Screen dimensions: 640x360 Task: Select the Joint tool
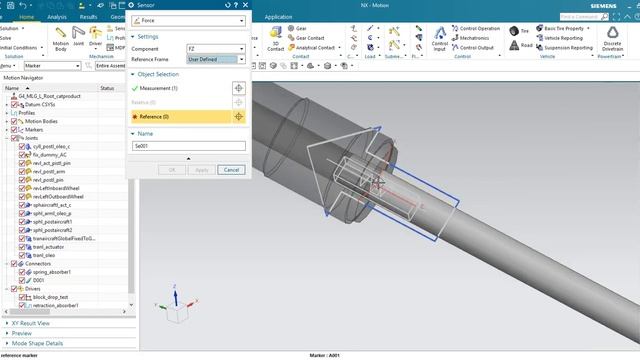78,36
